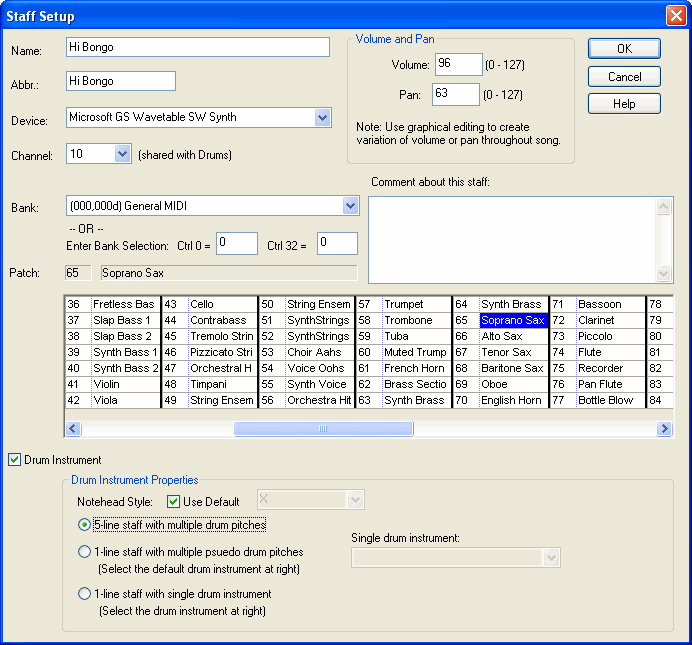Screen dimensions: 692x645
Task: Select 5-line staff with multiple drum pitches
Action: 84,524
